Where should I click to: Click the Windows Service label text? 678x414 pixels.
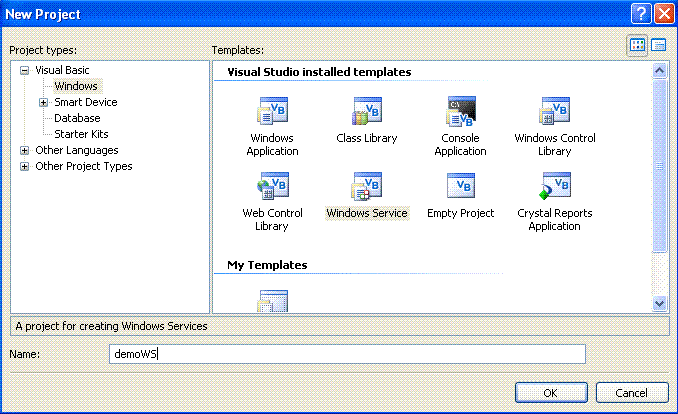click(367, 213)
